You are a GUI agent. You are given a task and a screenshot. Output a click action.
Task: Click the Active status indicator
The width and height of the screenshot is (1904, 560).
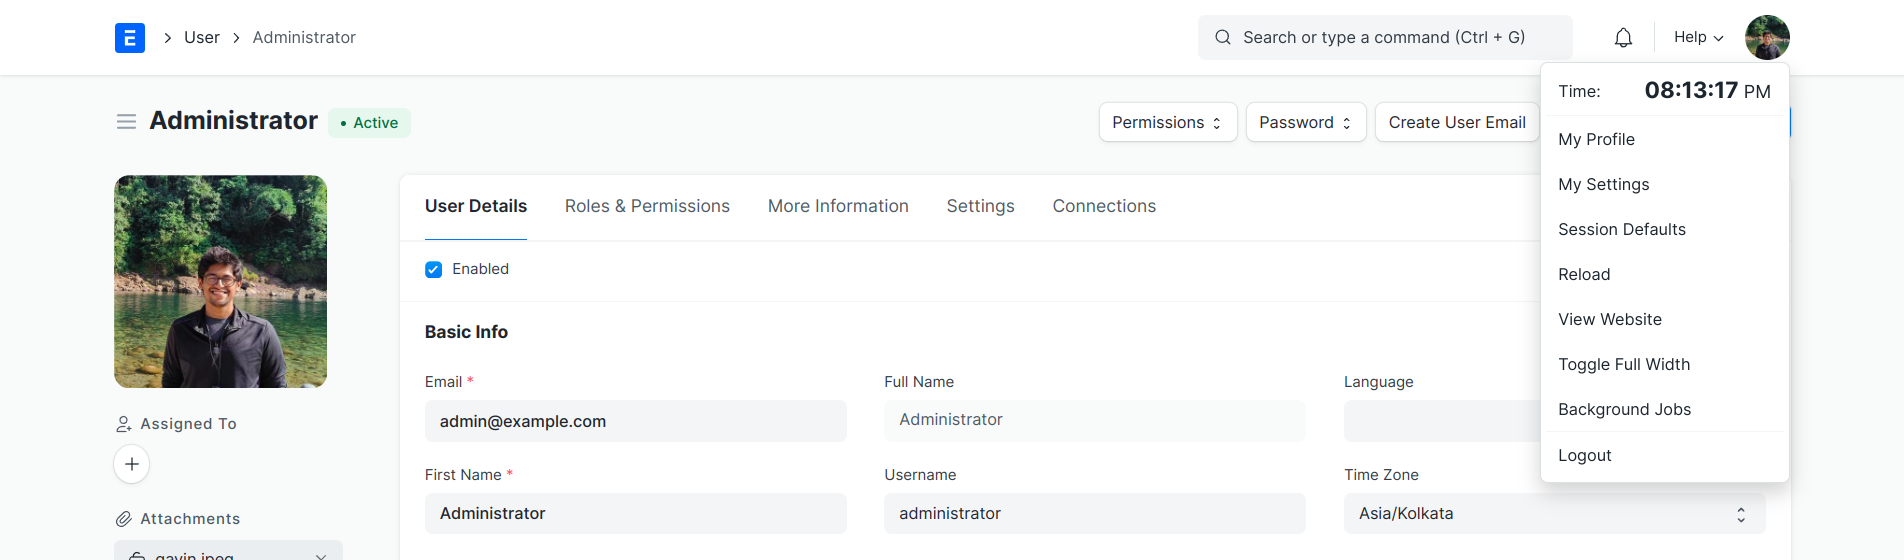(369, 123)
